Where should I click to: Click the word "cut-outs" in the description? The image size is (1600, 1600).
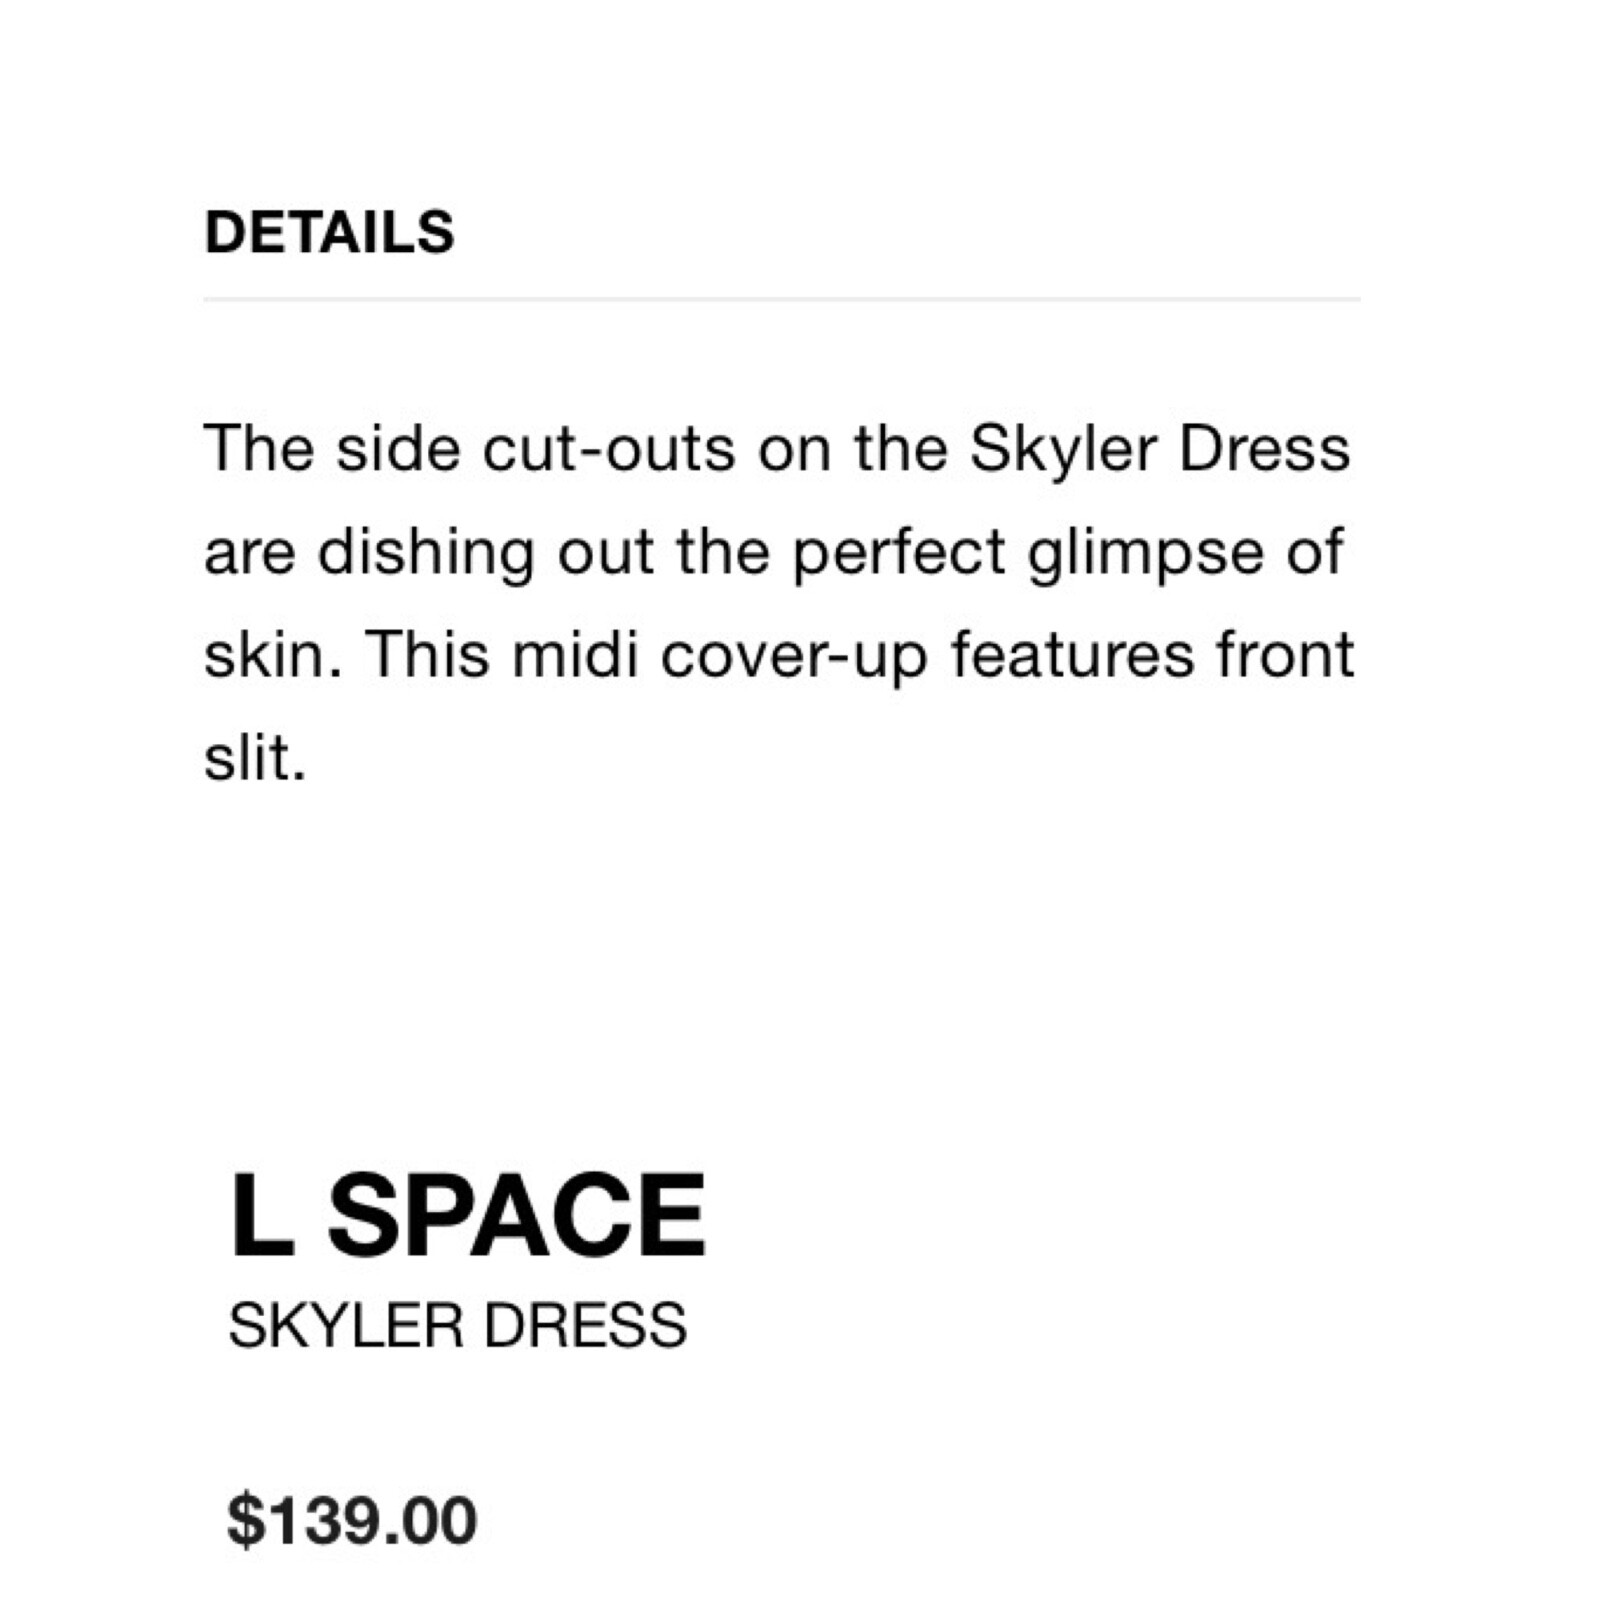click(x=609, y=449)
